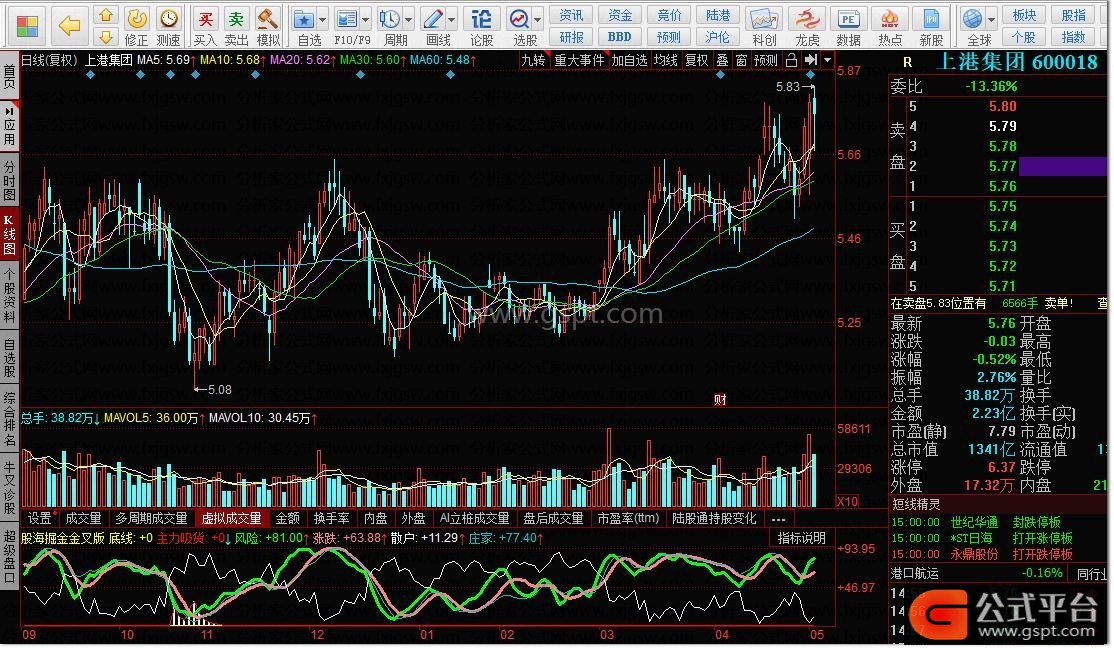Click the 5.08 lowest-price marker
1114x648 pixels.
(x=220, y=389)
